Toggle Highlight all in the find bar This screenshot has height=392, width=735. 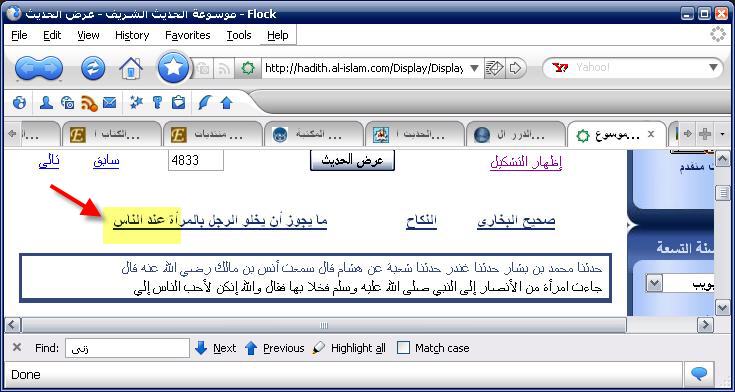coord(349,348)
